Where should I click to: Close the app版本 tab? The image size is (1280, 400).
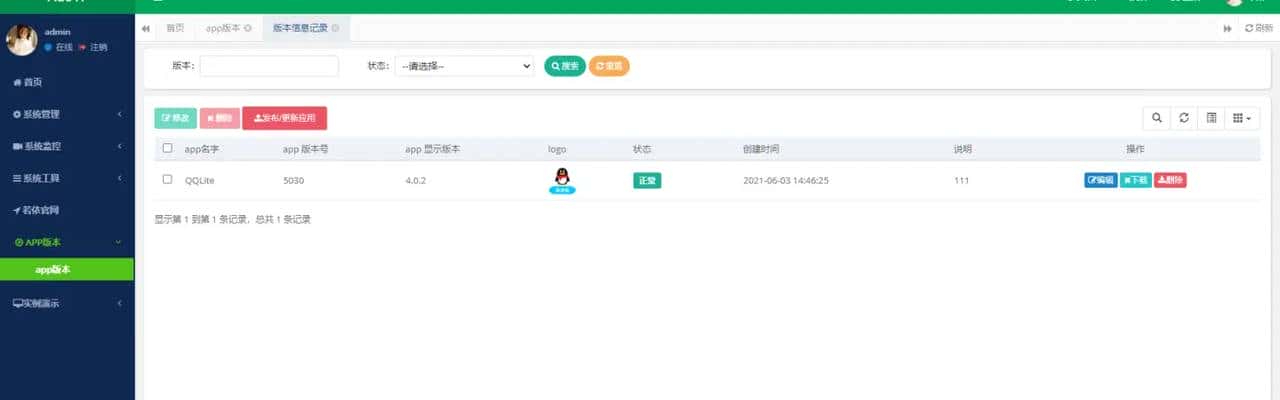coord(248,28)
